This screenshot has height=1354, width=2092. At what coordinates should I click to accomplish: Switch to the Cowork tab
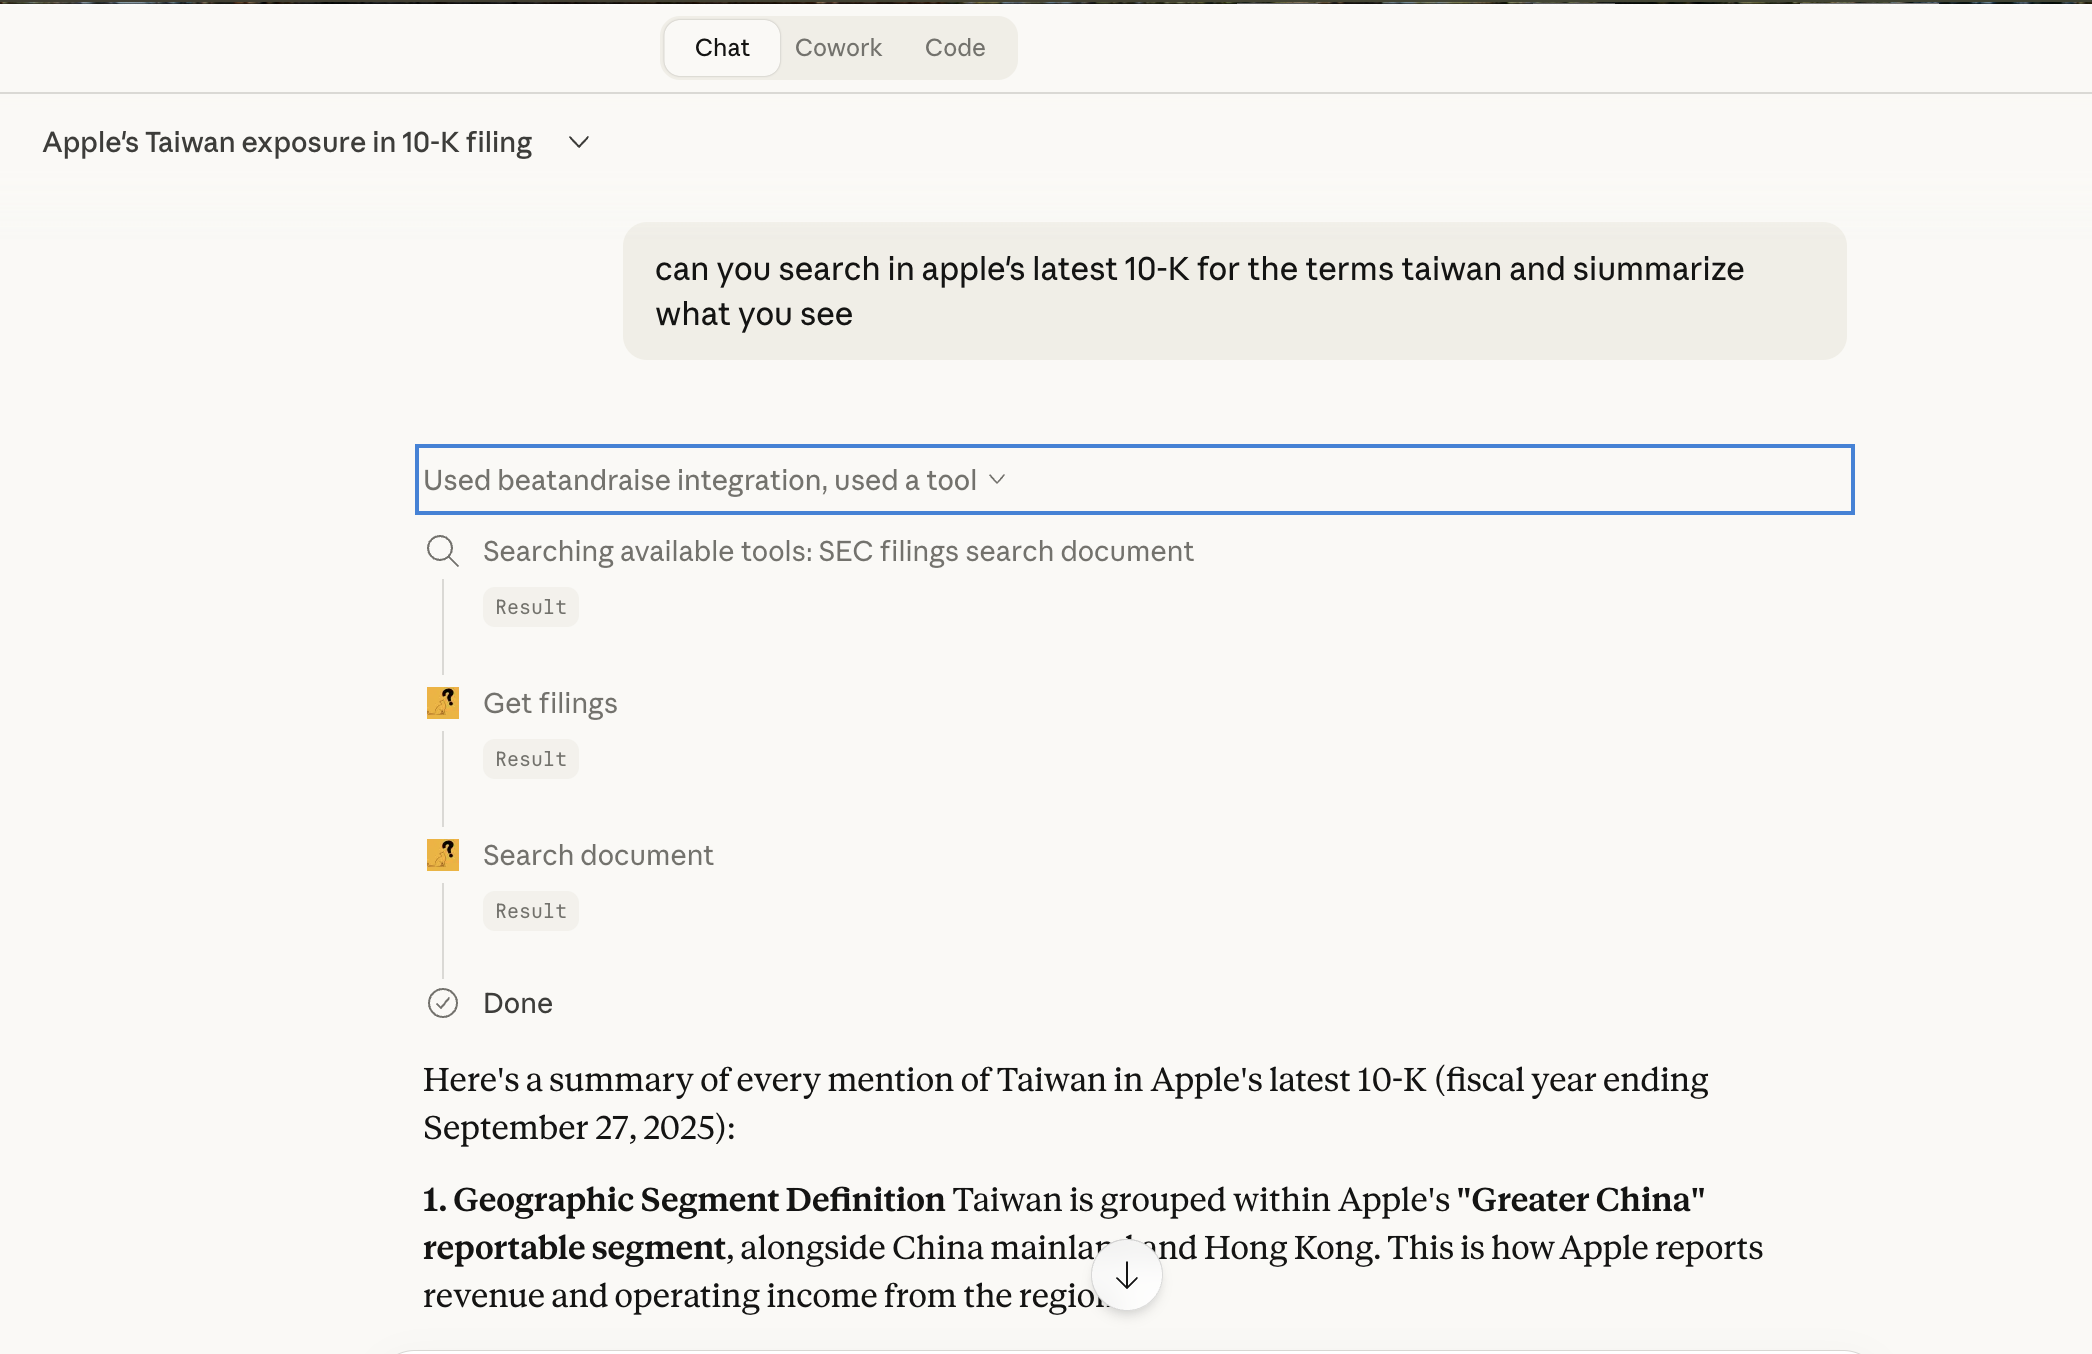[838, 48]
